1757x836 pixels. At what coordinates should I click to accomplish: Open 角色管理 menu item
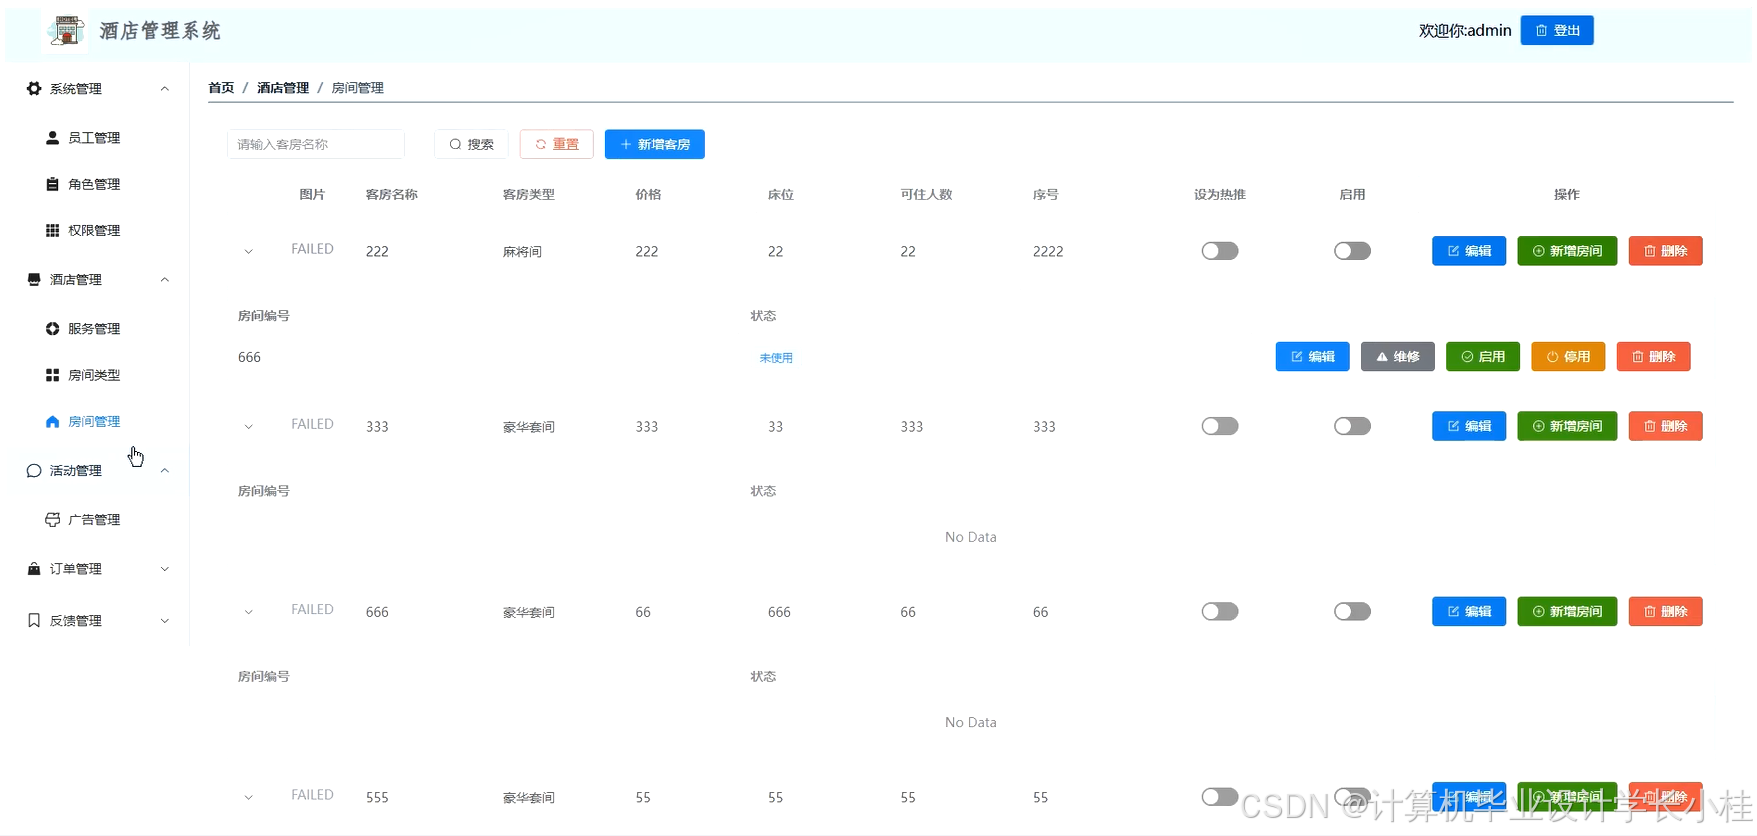(x=96, y=184)
